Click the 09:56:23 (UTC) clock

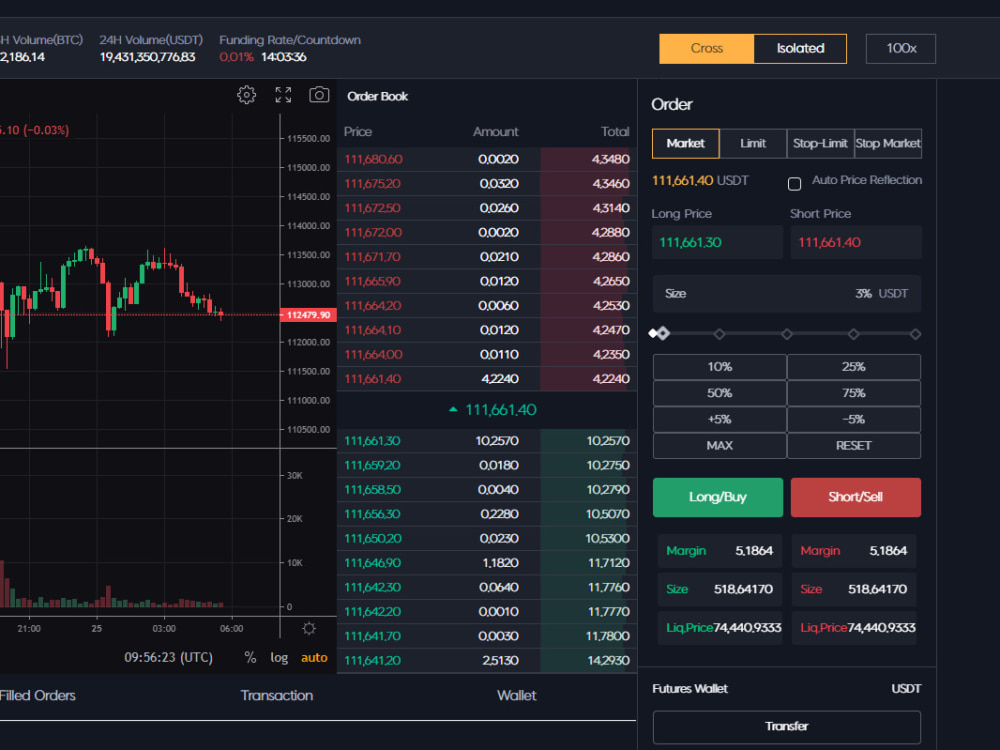tap(168, 658)
